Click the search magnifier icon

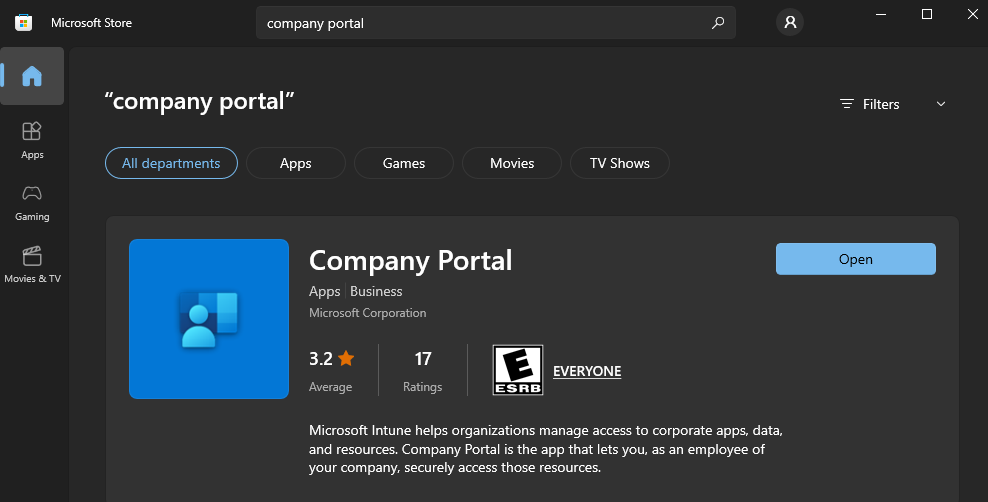[x=718, y=23]
